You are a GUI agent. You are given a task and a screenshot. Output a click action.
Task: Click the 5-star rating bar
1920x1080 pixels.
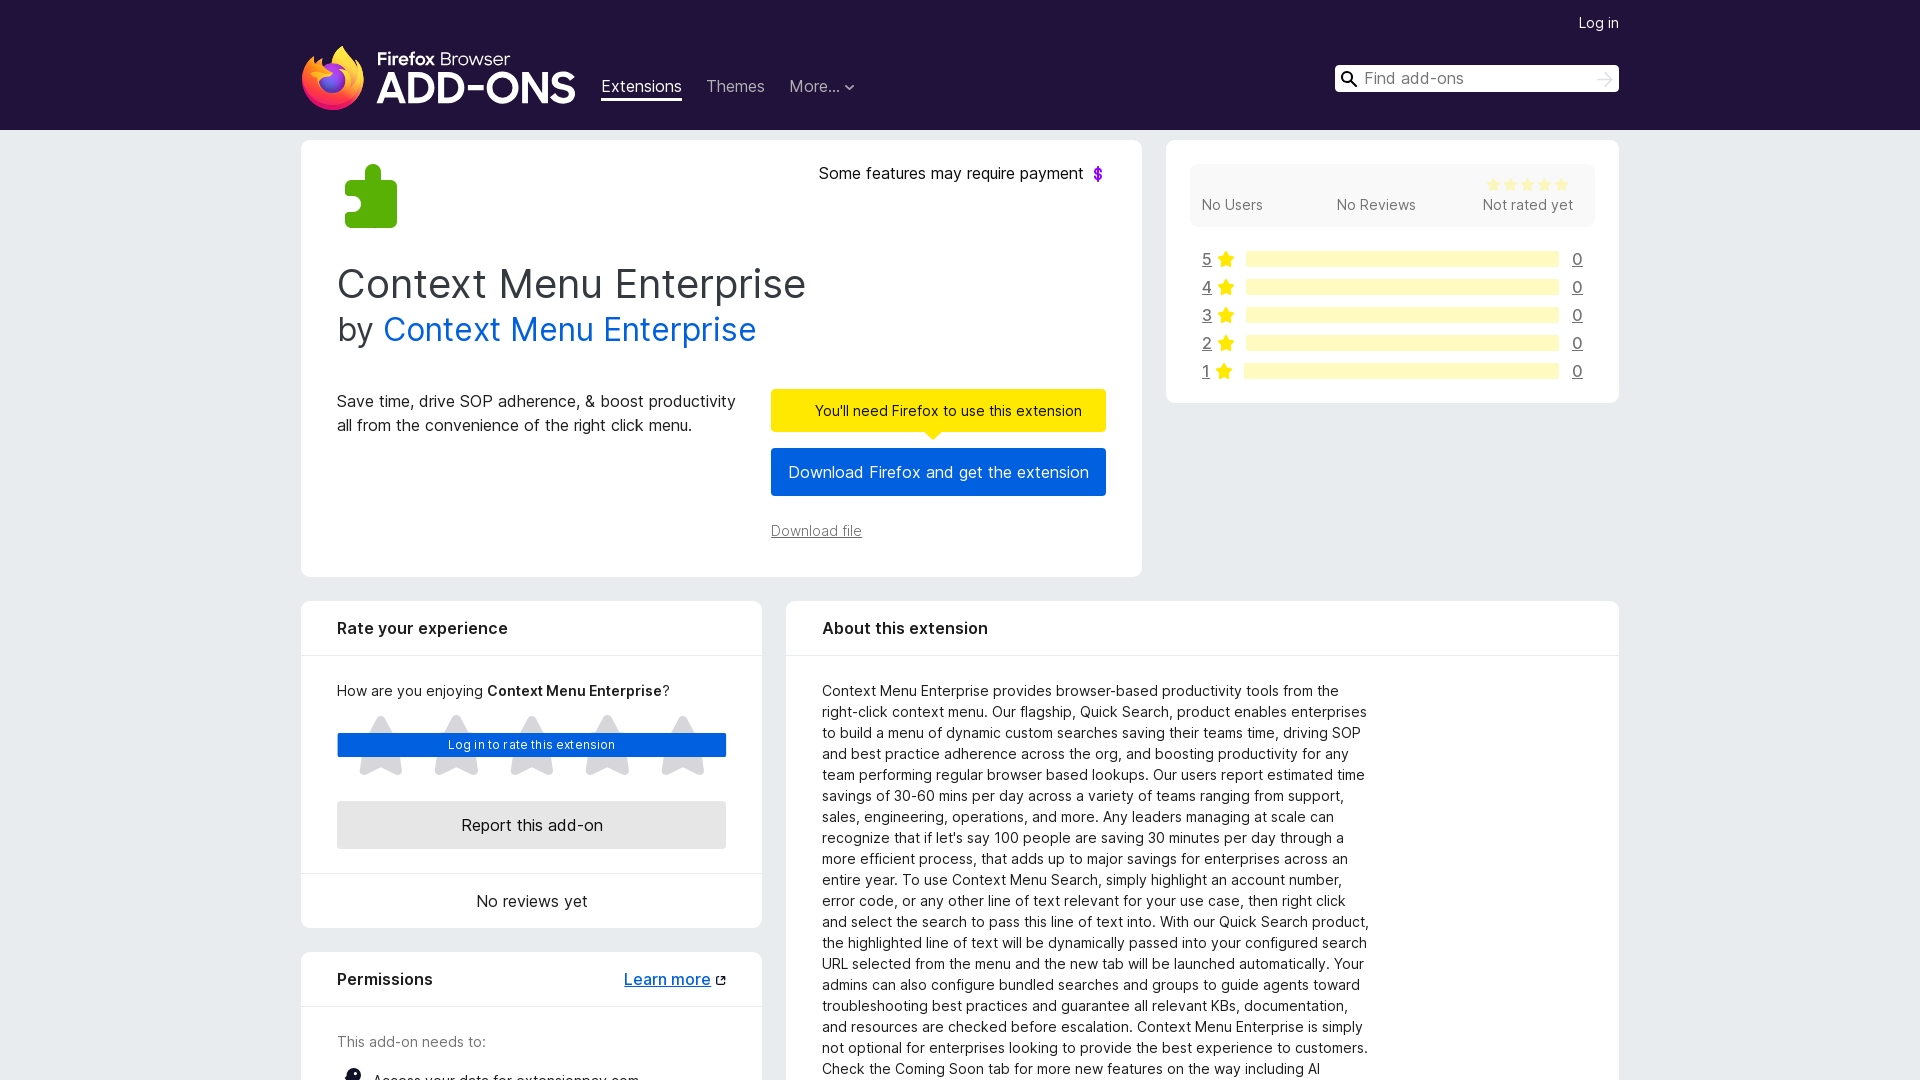point(1402,259)
